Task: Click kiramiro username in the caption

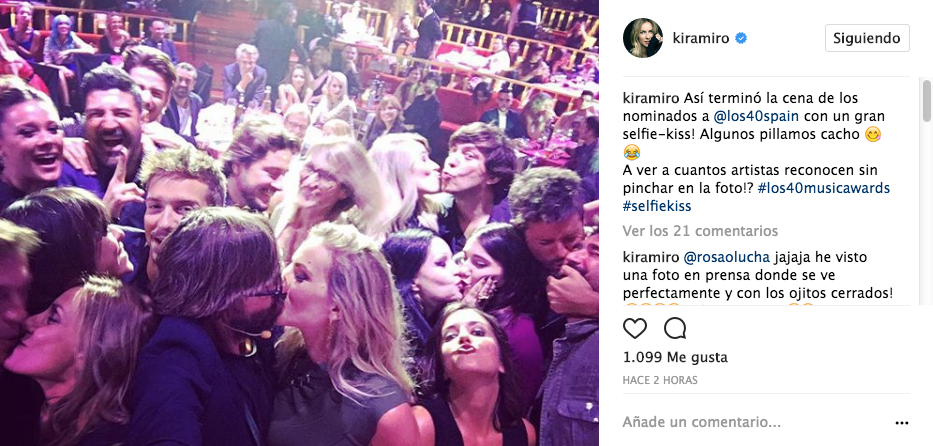Action: point(650,98)
